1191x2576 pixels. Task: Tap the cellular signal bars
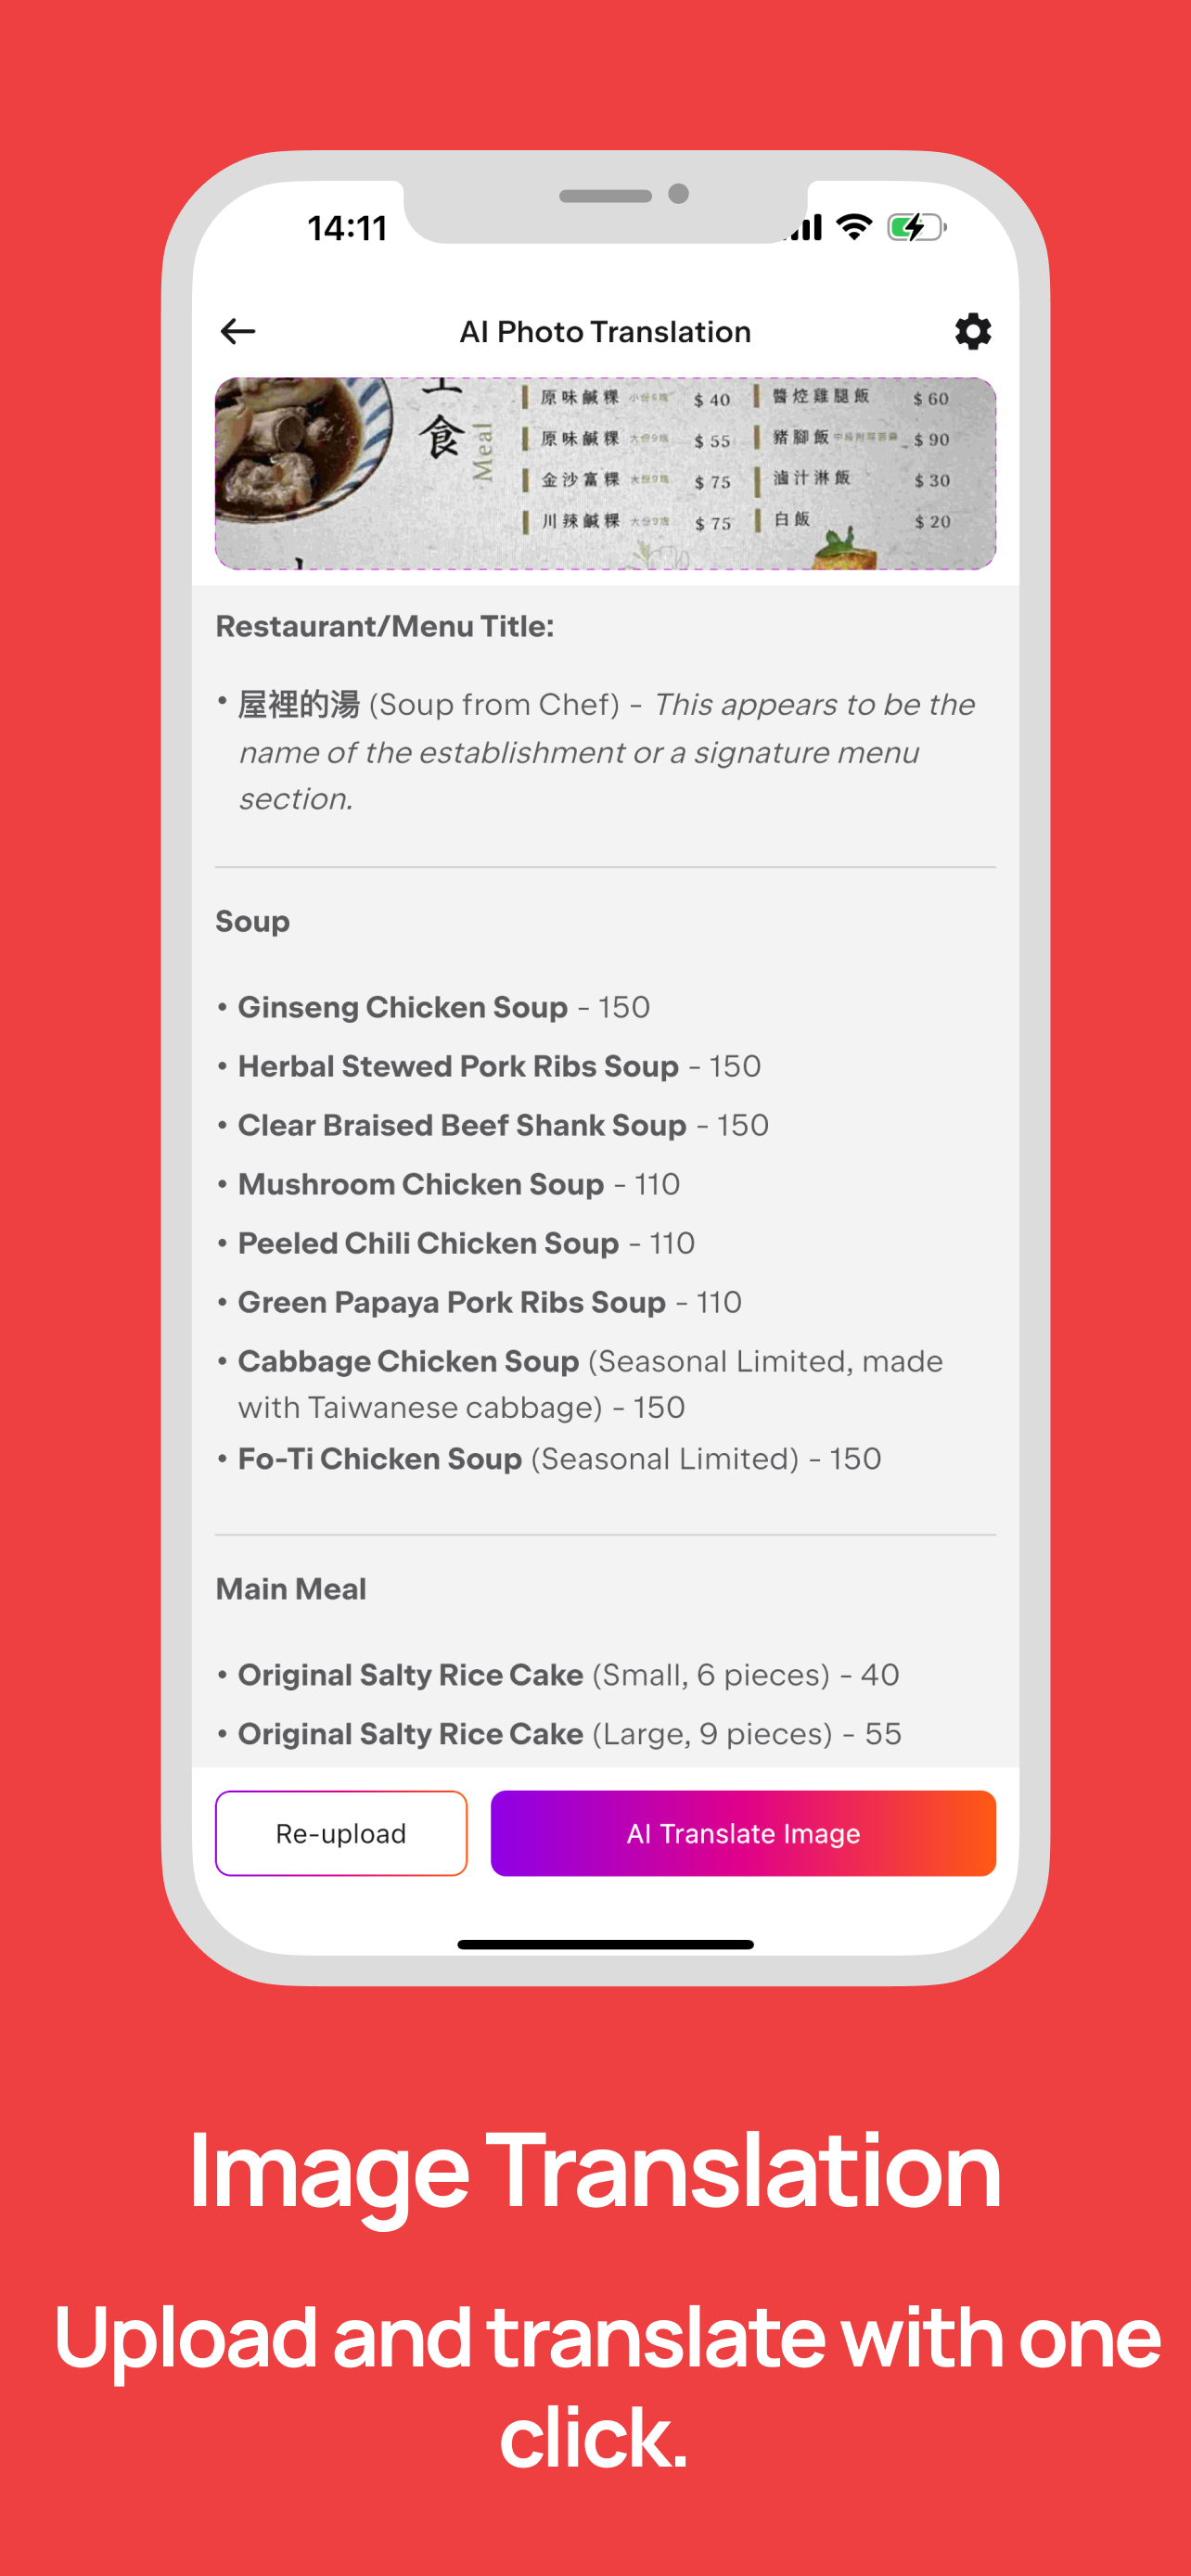pos(805,228)
